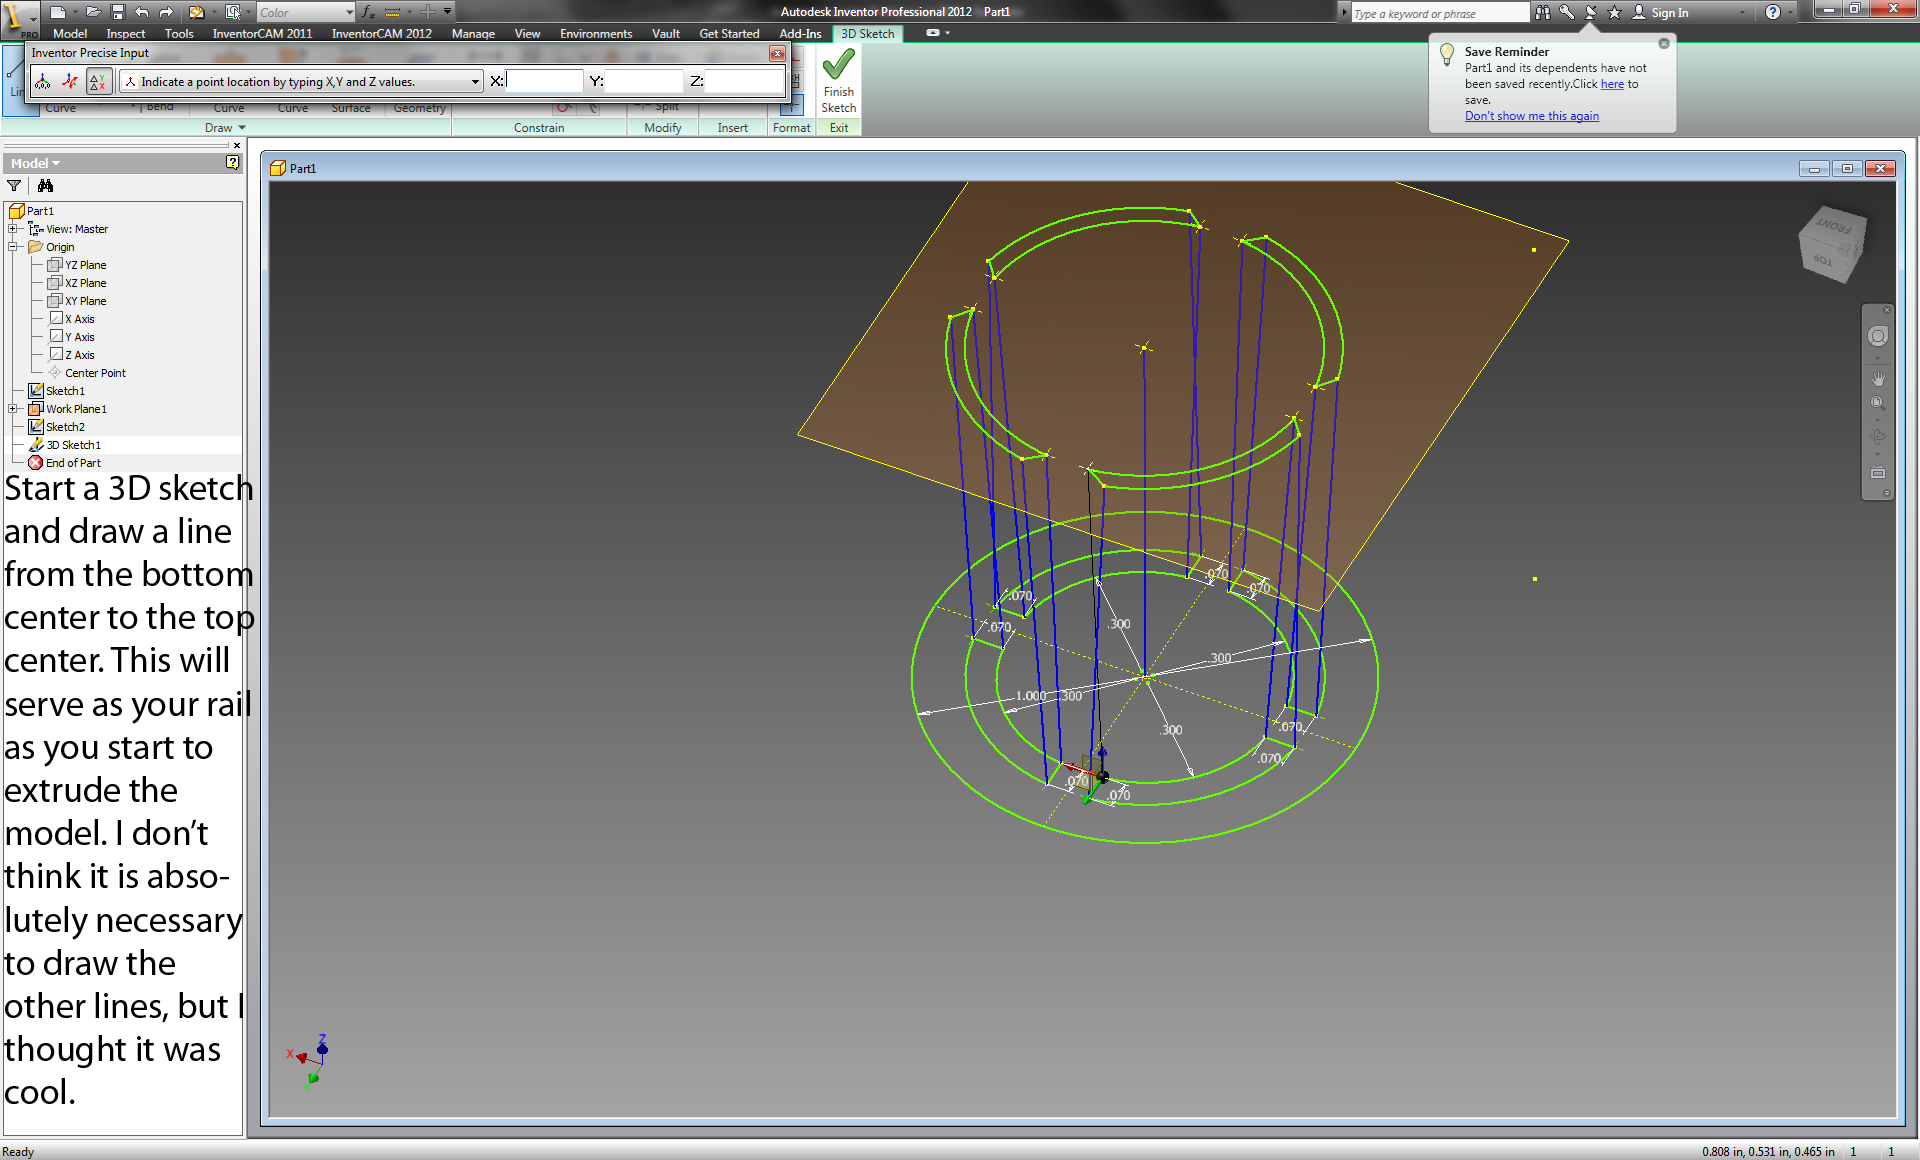Open the Model ribbon tab
The height and width of the screenshot is (1160, 1920).
pyautogui.click(x=70, y=33)
